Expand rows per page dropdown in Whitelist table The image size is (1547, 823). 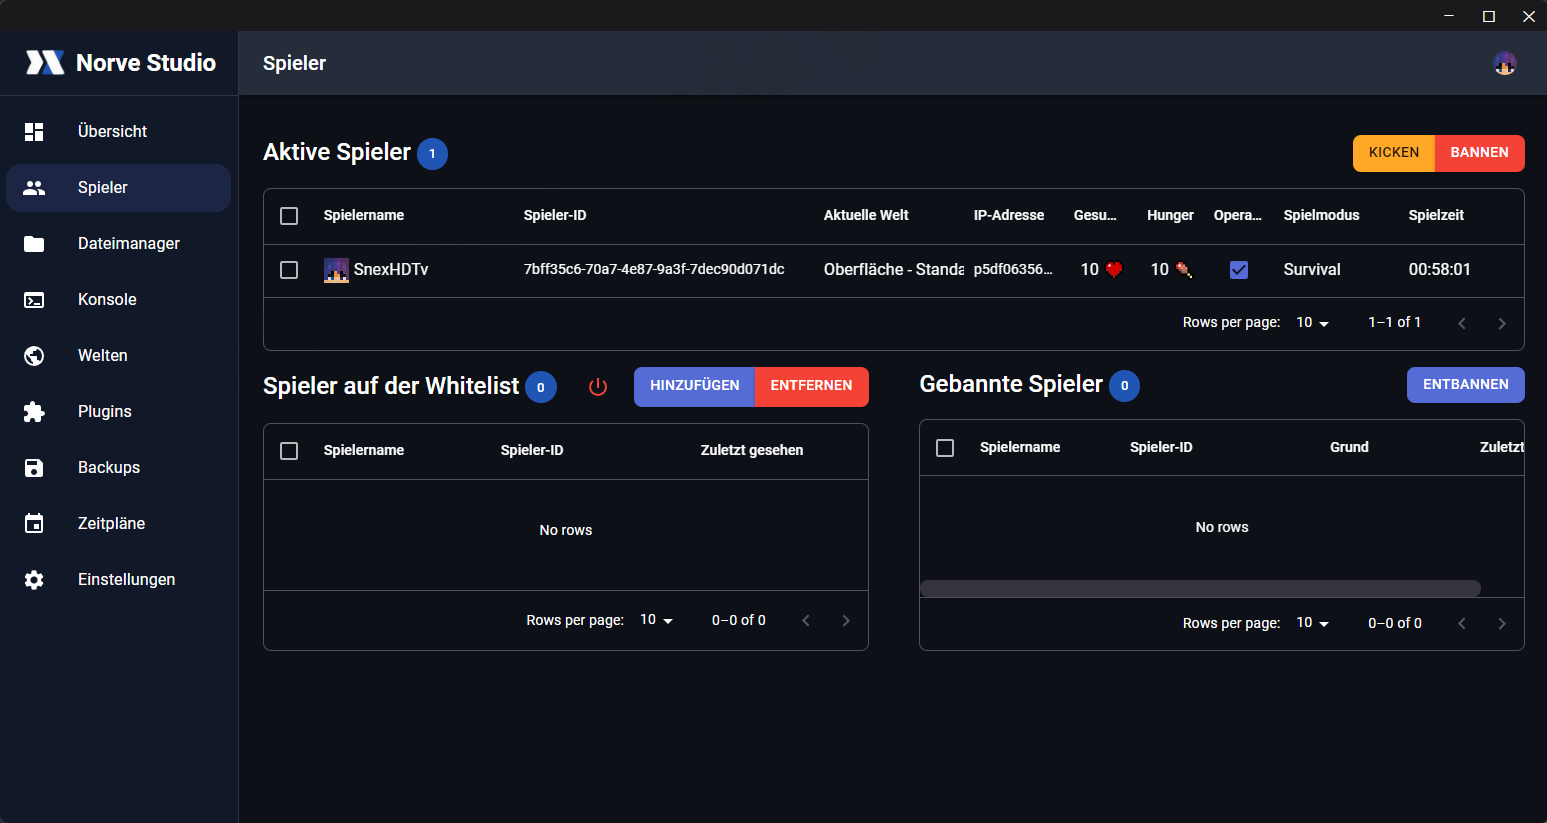point(656,620)
